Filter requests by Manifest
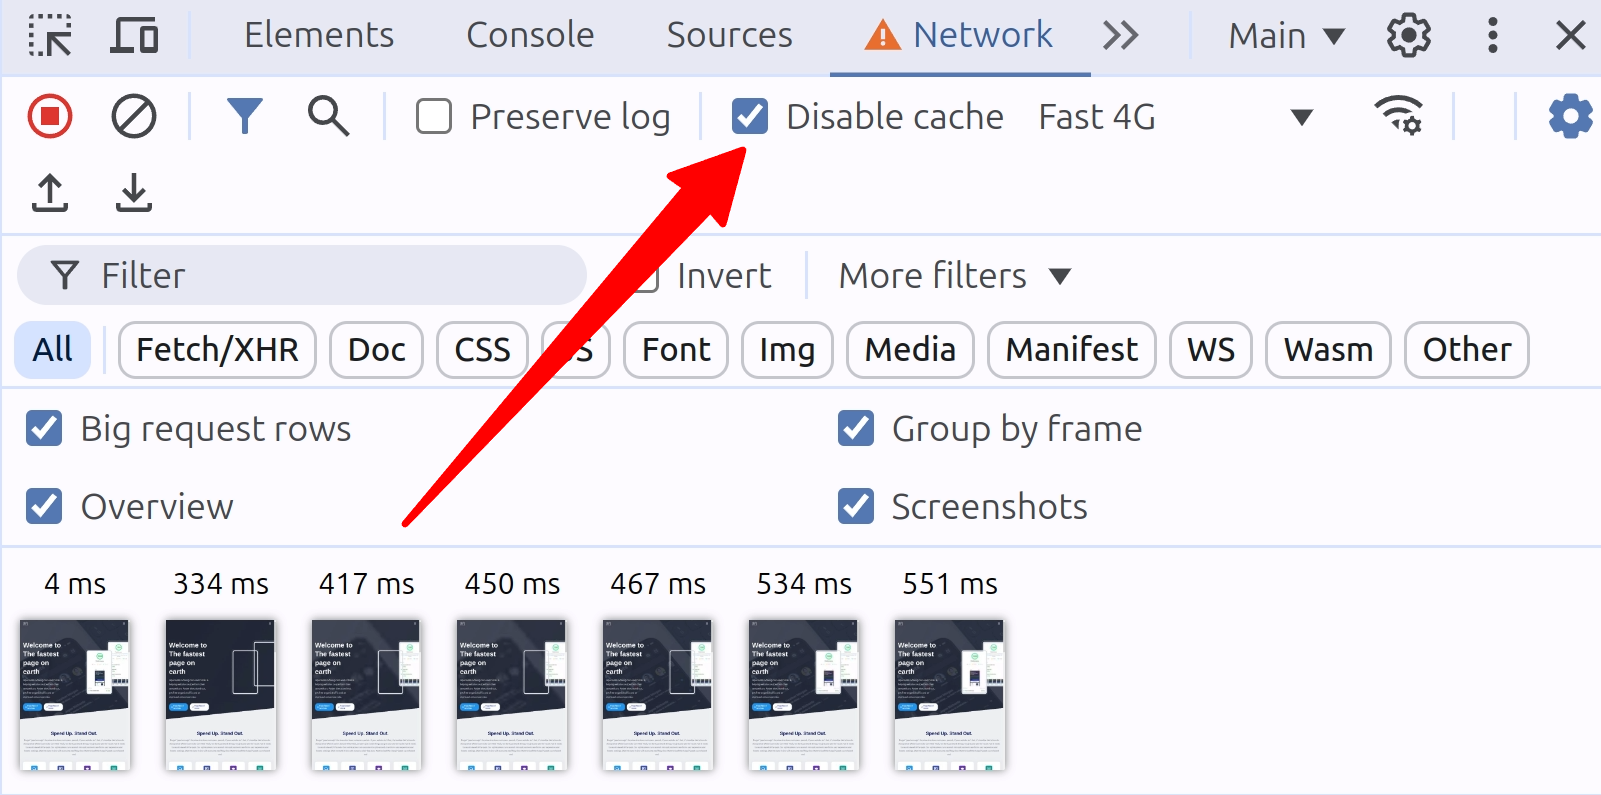The width and height of the screenshot is (1601, 795). tap(1072, 350)
